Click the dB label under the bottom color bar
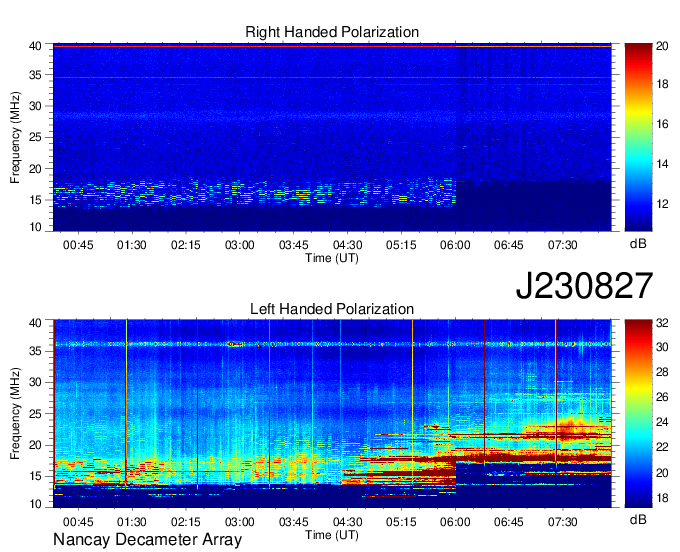 pyautogui.click(x=638, y=519)
